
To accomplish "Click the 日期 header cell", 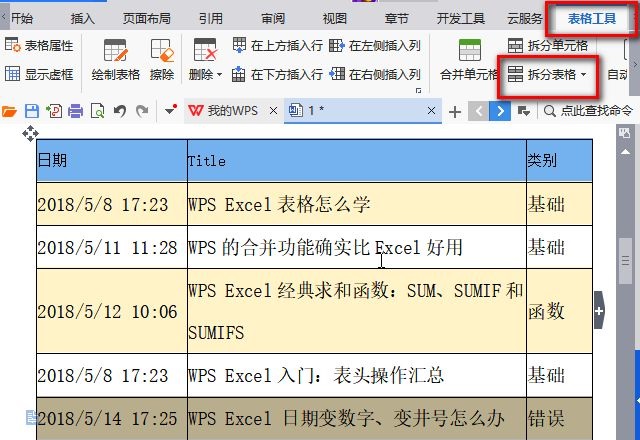I will 112,161.
